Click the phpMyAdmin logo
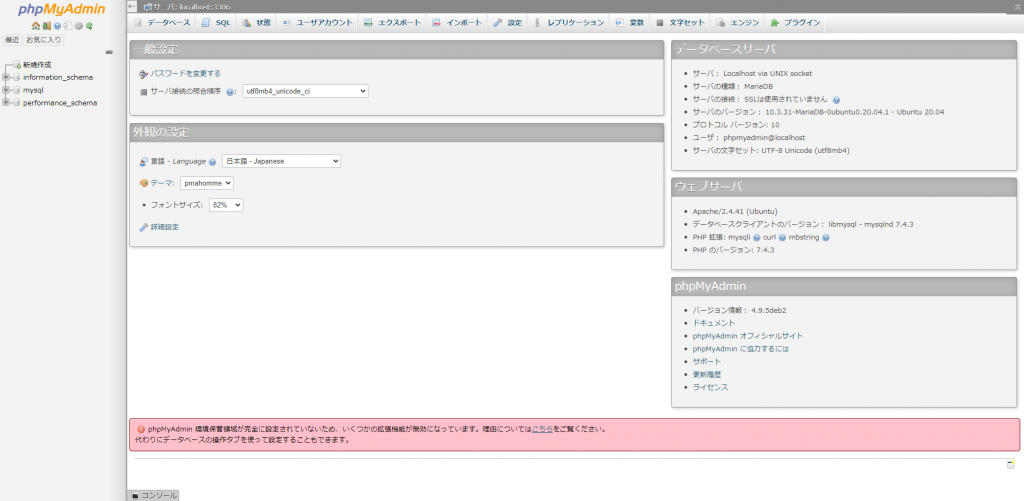This screenshot has height=501, width=1024. 62,10
